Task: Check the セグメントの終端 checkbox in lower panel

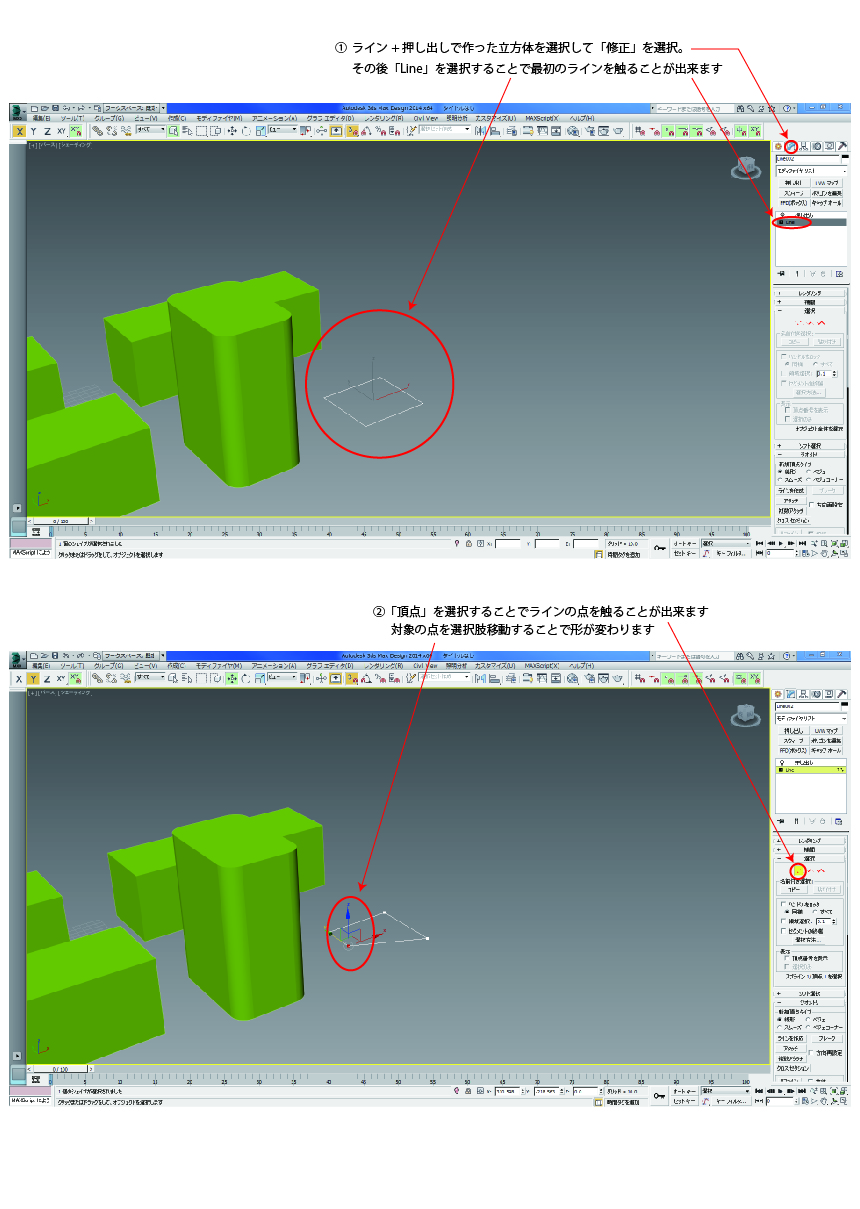Action: pos(785,931)
